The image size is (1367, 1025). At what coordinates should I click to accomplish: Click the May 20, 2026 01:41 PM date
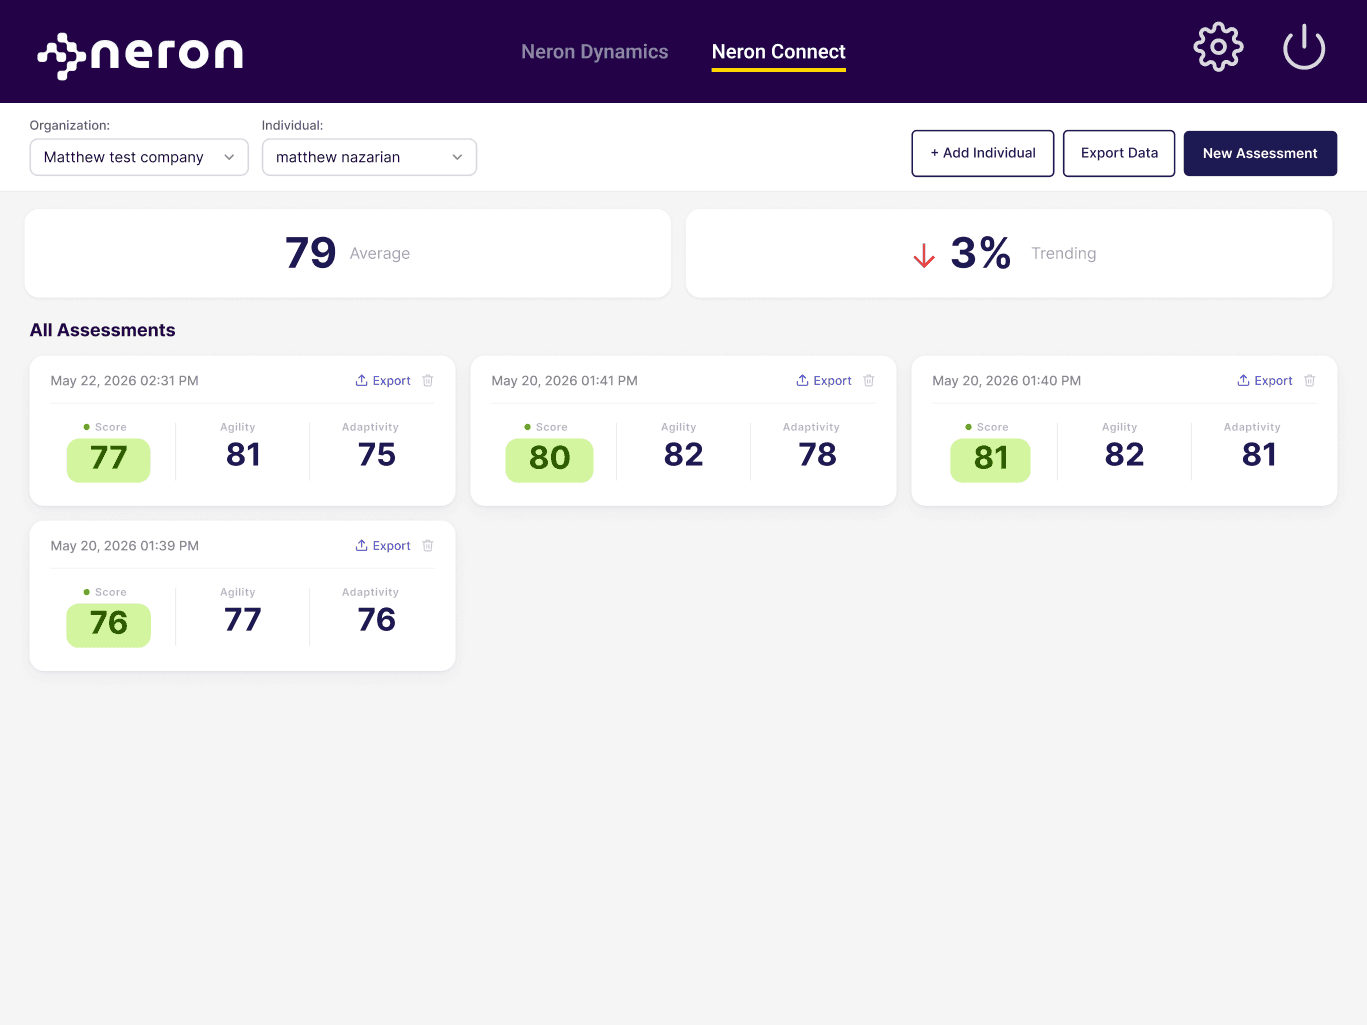click(565, 381)
